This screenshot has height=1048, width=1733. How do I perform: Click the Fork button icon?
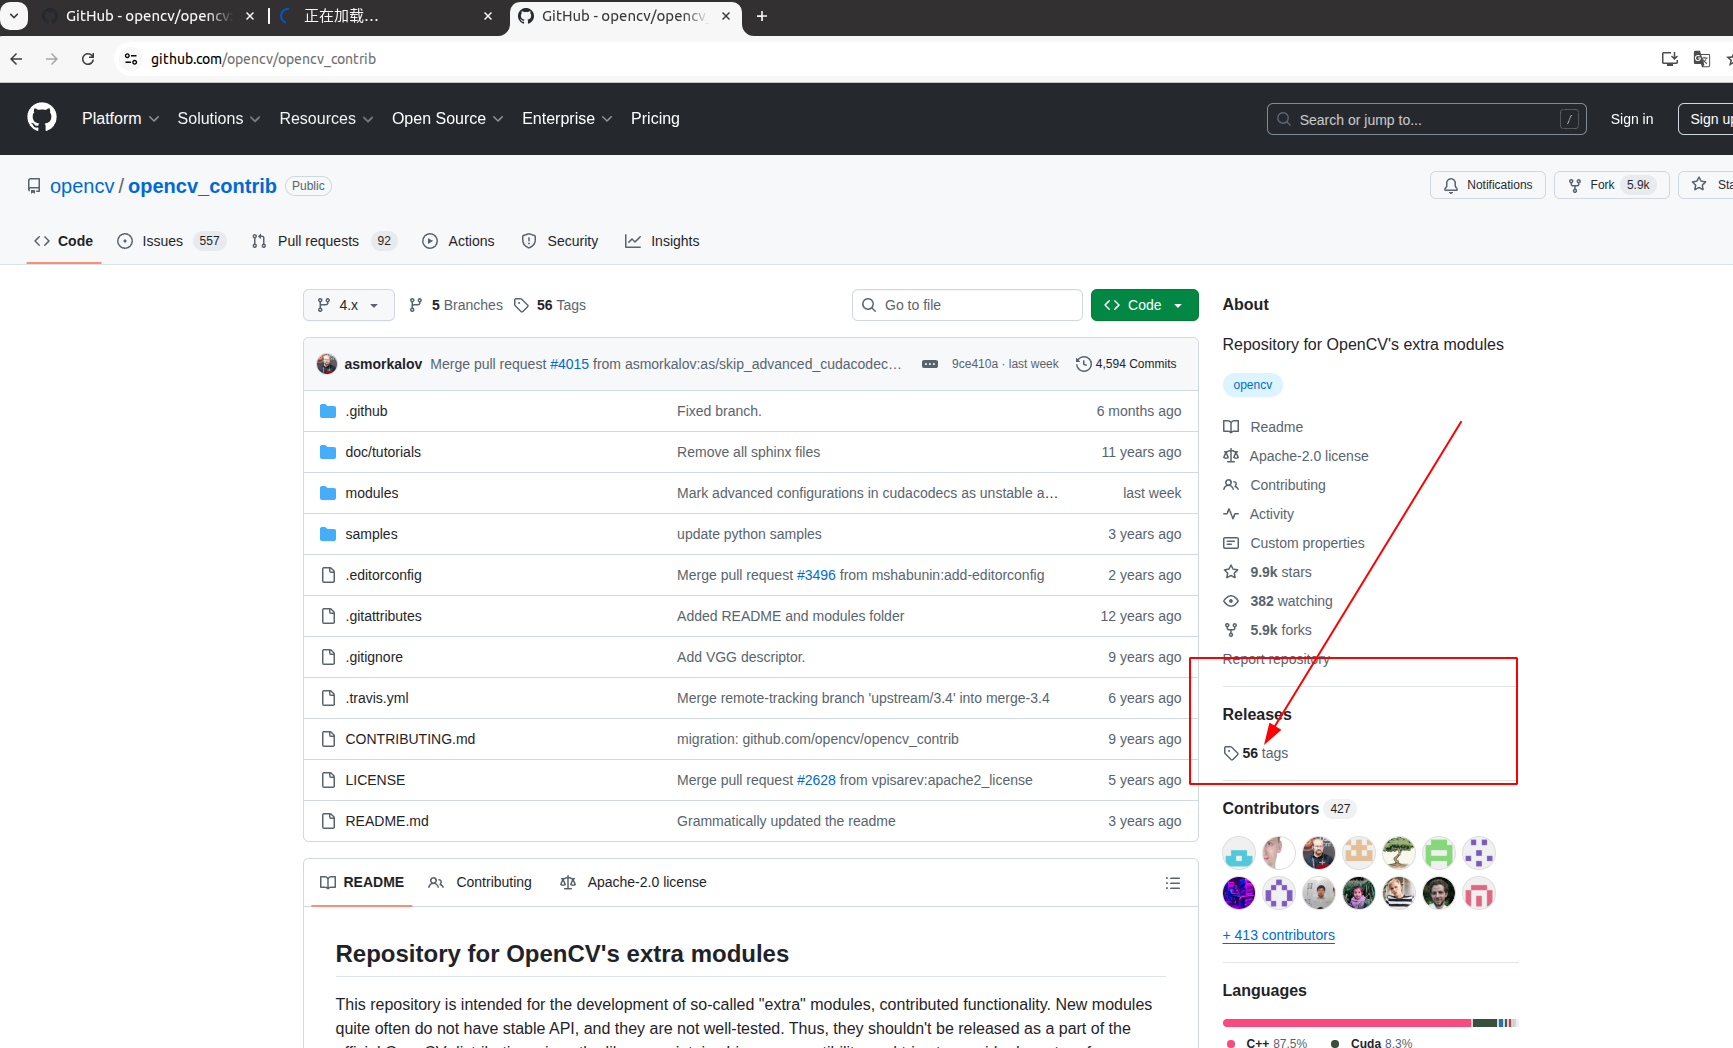pos(1574,185)
